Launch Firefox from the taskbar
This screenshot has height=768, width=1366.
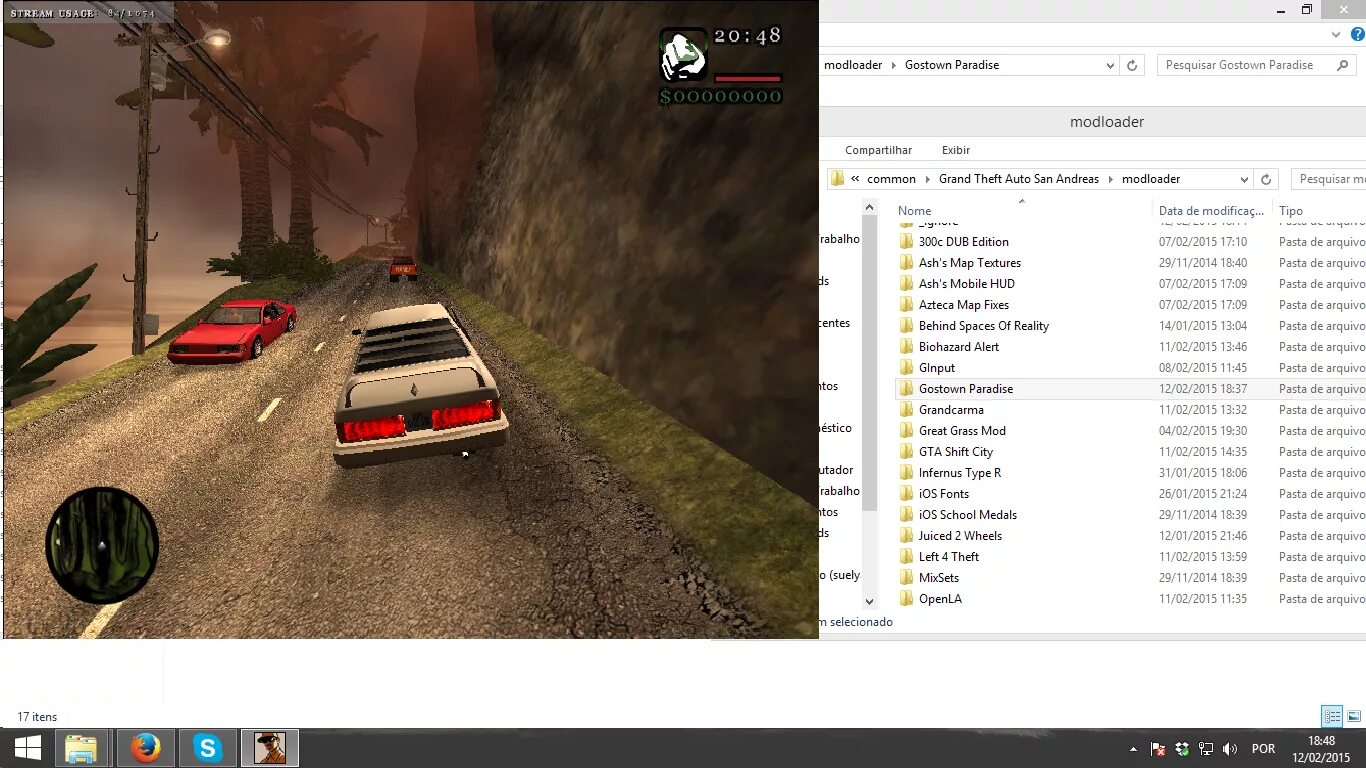(146, 748)
